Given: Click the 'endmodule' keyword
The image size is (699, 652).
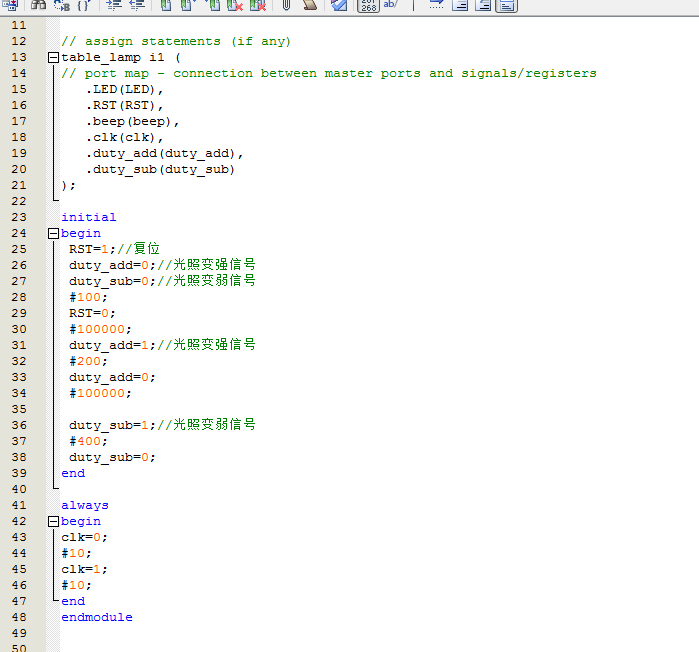Looking at the screenshot, I should point(97,617).
